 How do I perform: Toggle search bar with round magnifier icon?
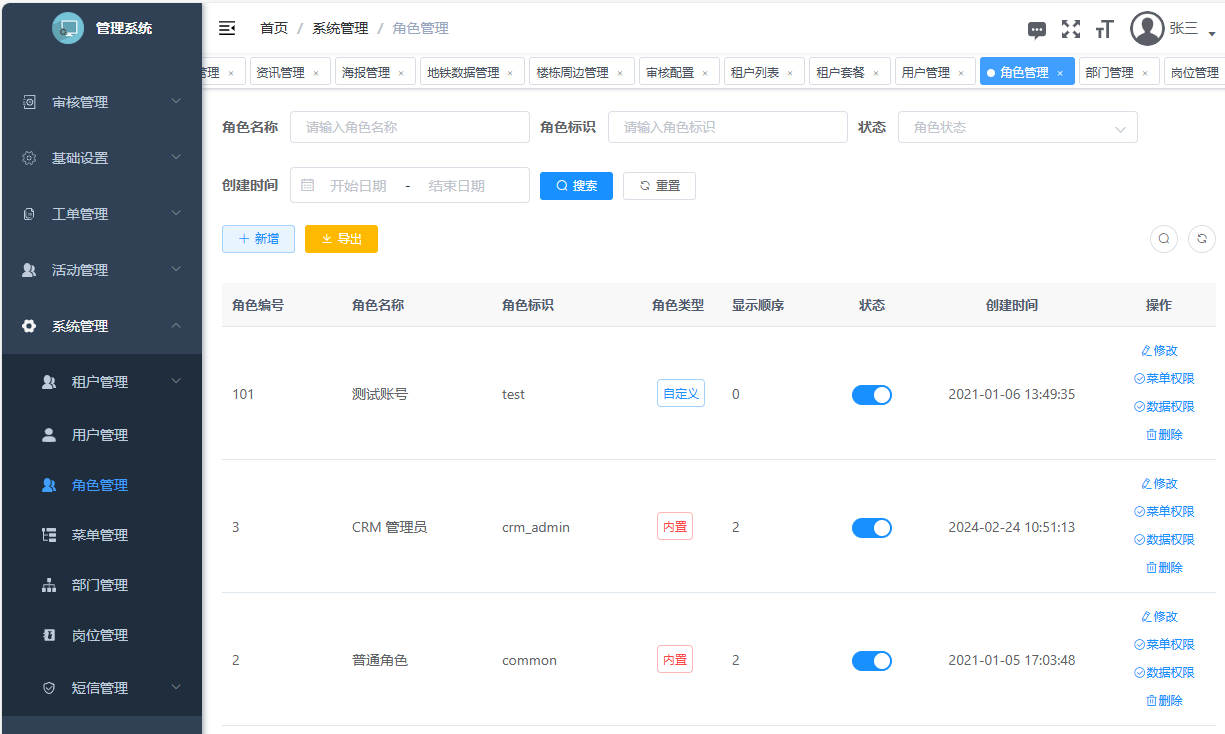click(1164, 239)
